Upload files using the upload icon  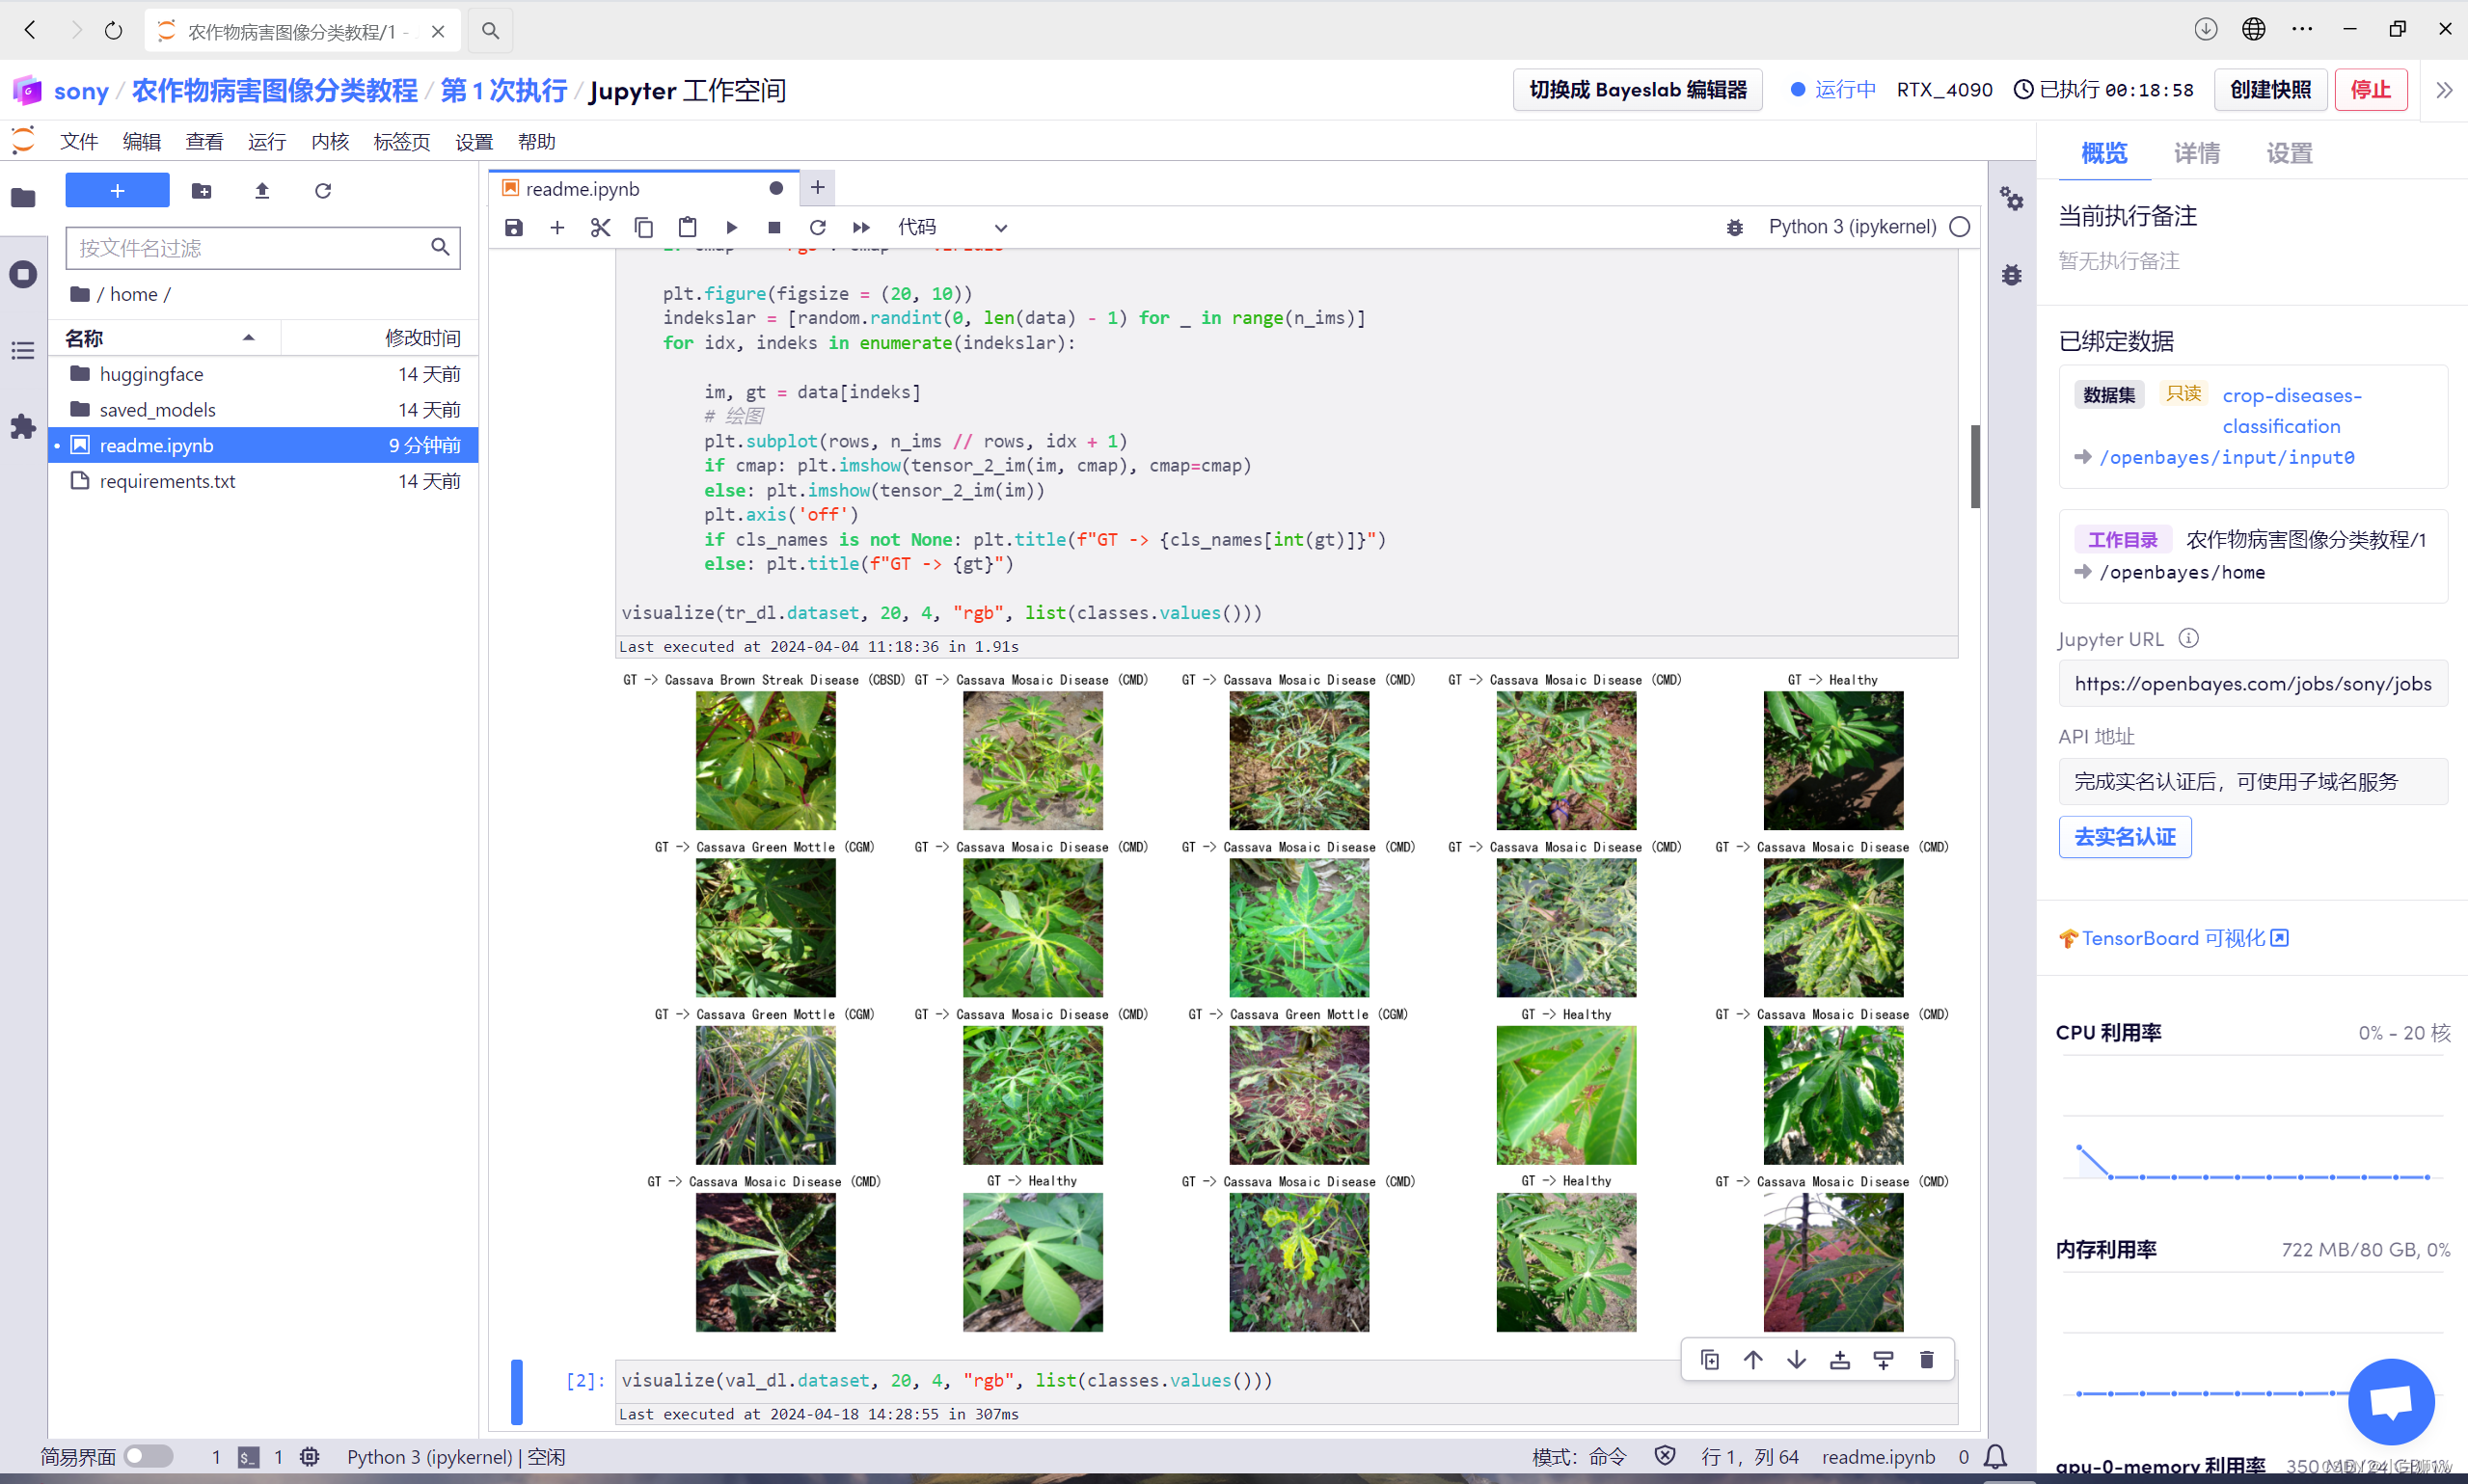[x=262, y=190]
